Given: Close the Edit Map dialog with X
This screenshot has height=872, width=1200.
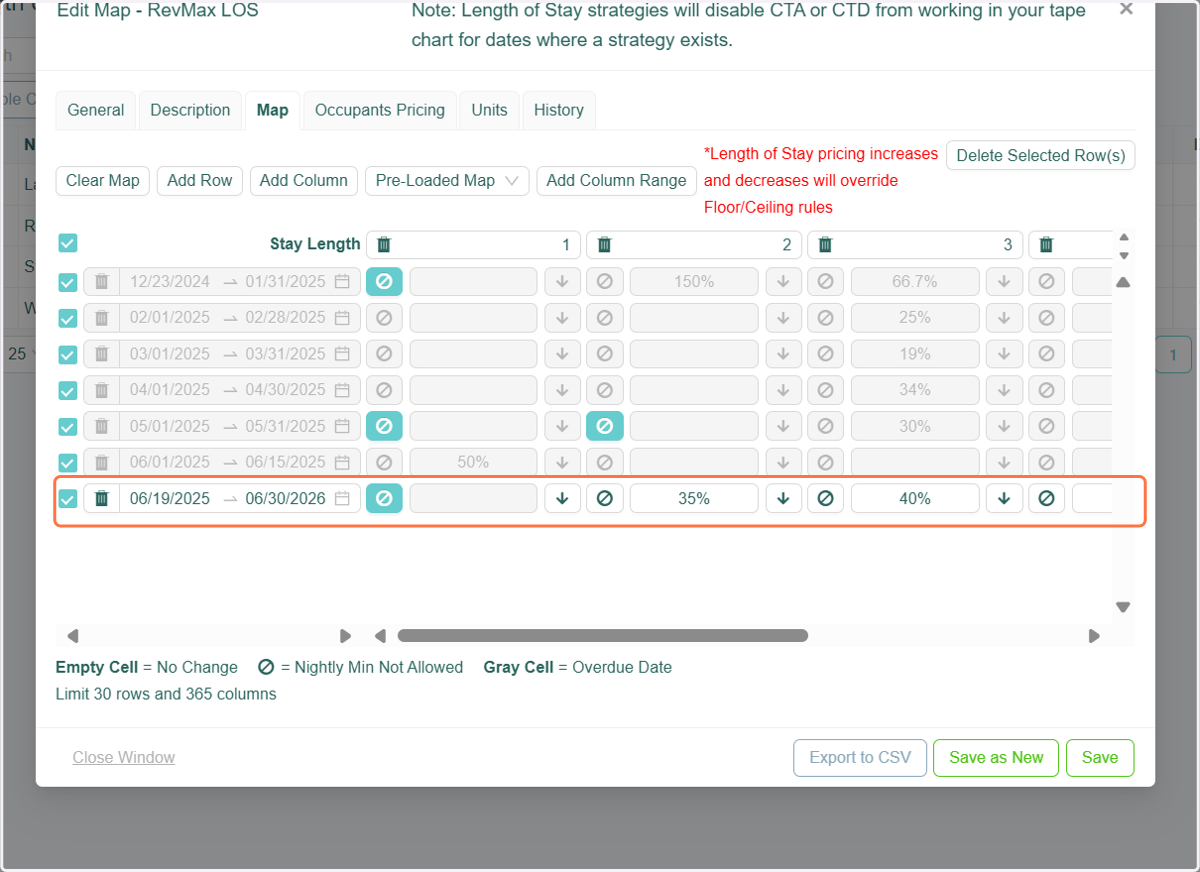Looking at the screenshot, I should (1126, 10).
